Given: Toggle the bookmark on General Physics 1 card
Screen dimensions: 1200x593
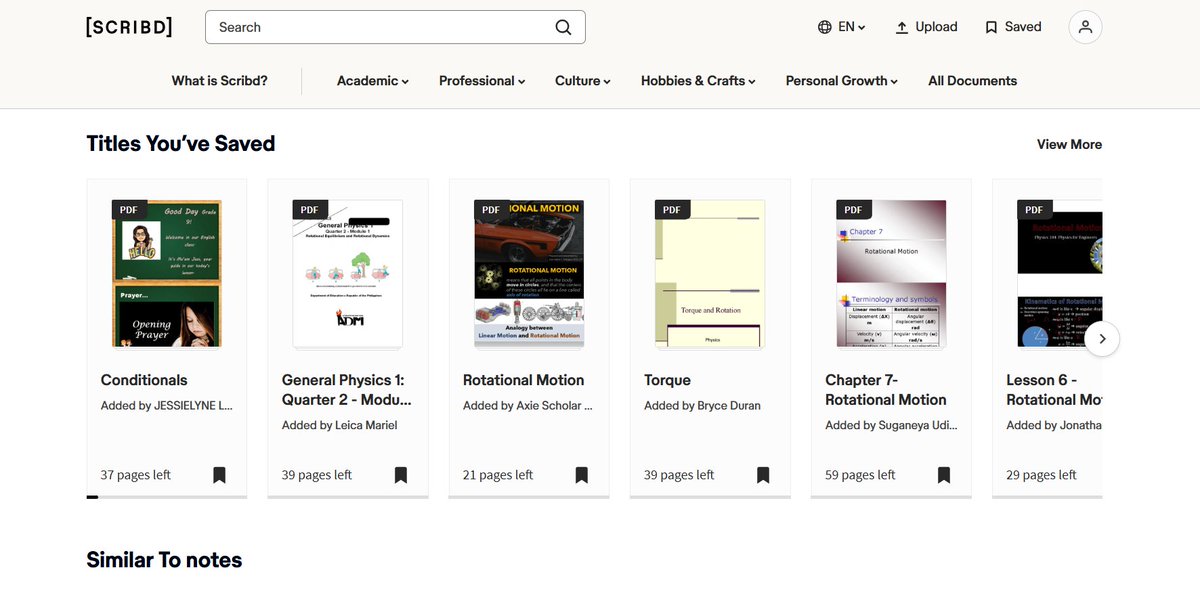Looking at the screenshot, I should [x=400, y=475].
